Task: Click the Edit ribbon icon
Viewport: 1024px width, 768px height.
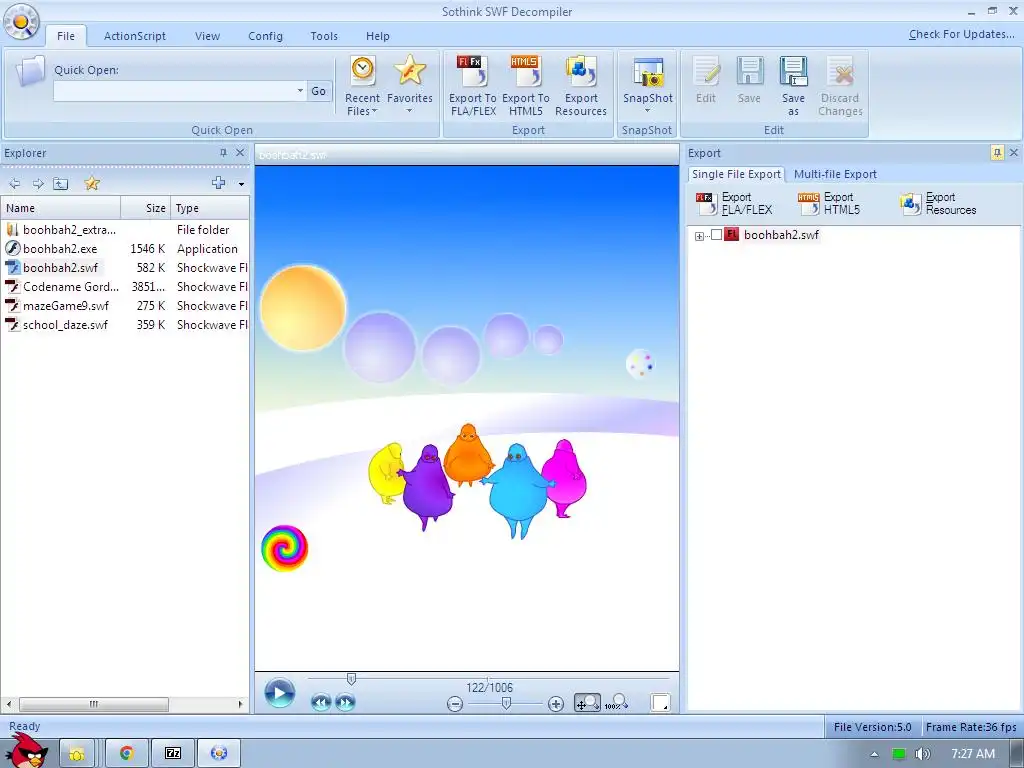Action: coord(705,80)
